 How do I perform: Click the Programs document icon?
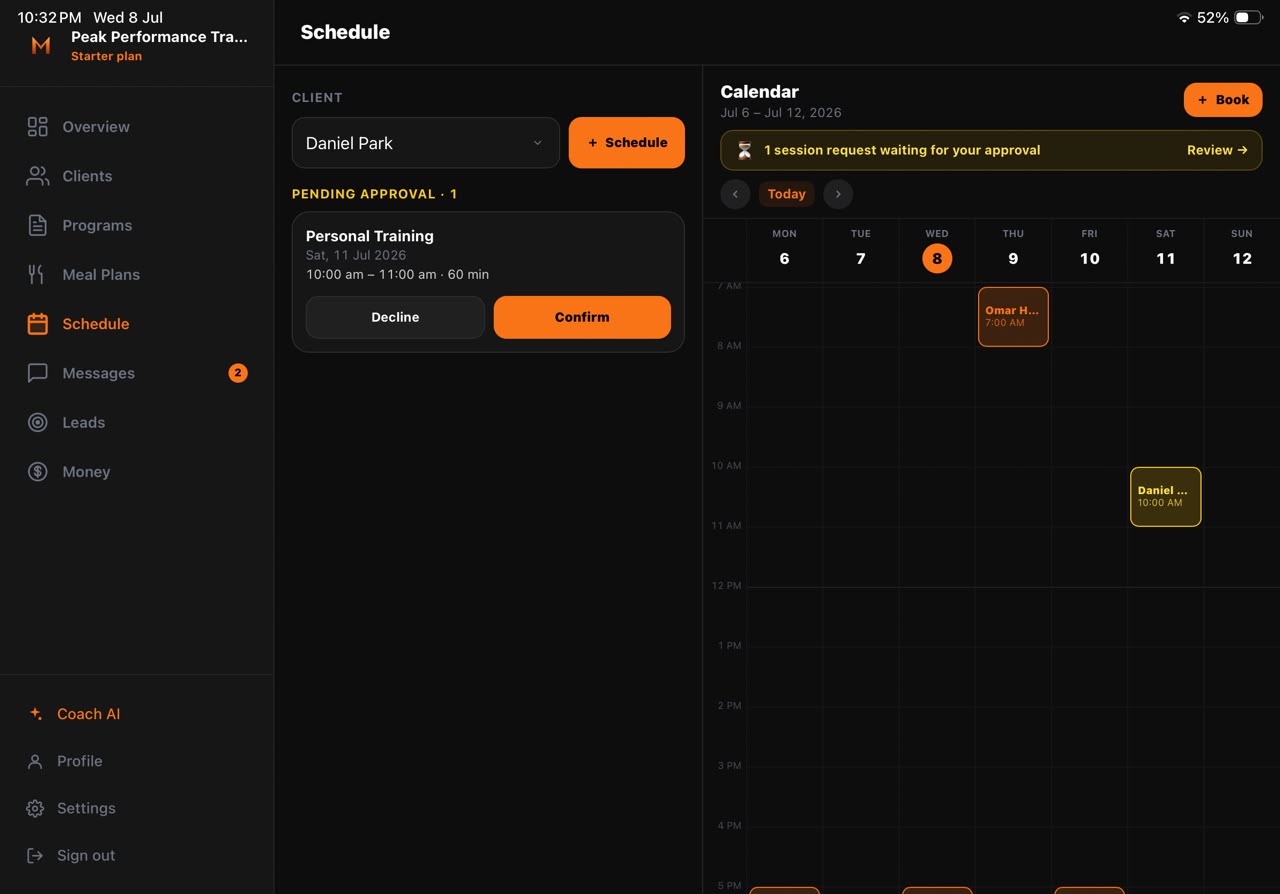(x=37, y=225)
